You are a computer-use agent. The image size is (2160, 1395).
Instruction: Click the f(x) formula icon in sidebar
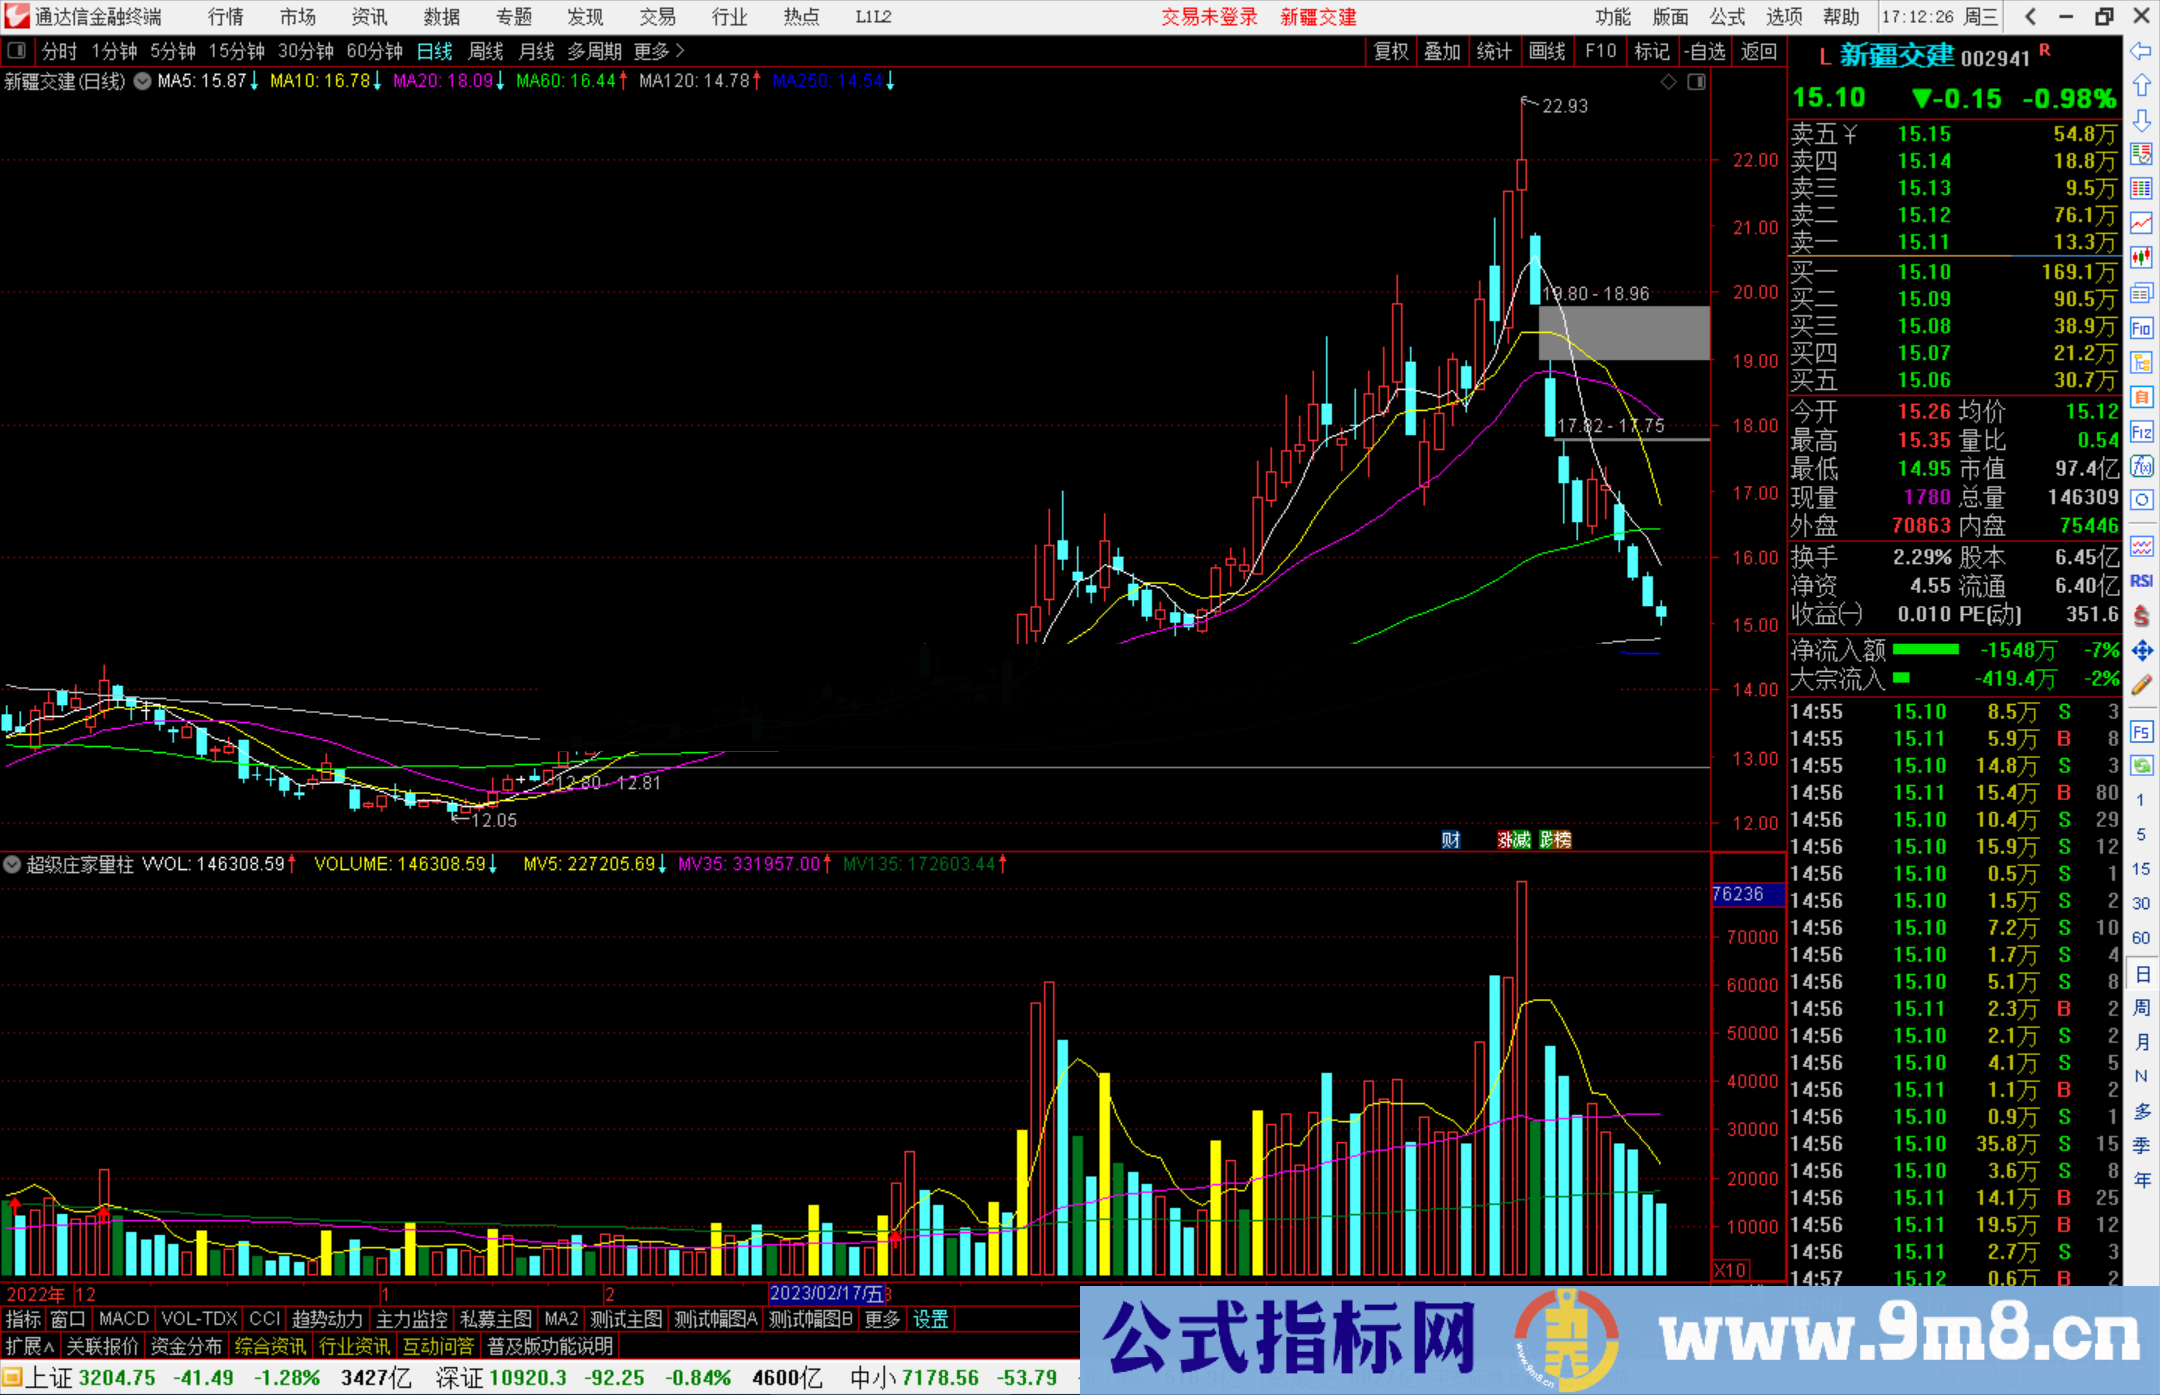(x=2141, y=466)
